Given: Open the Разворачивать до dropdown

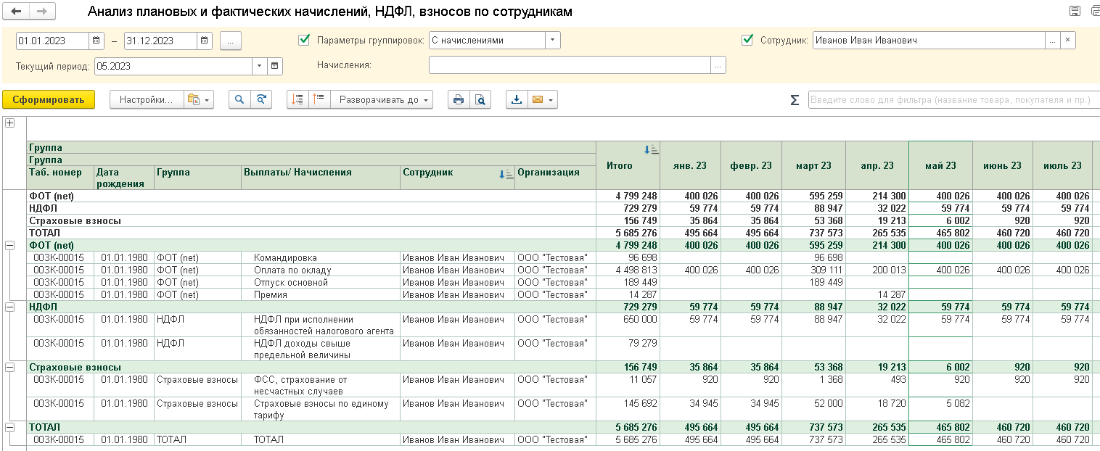Looking at the screenshot, I should coord(382,100).
